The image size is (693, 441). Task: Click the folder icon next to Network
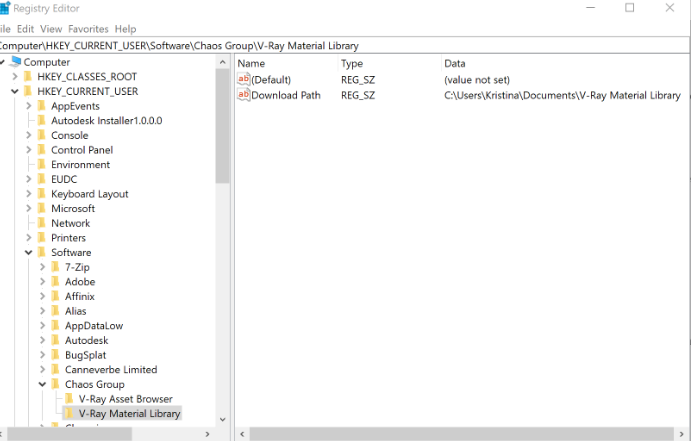tap(42, 223)
